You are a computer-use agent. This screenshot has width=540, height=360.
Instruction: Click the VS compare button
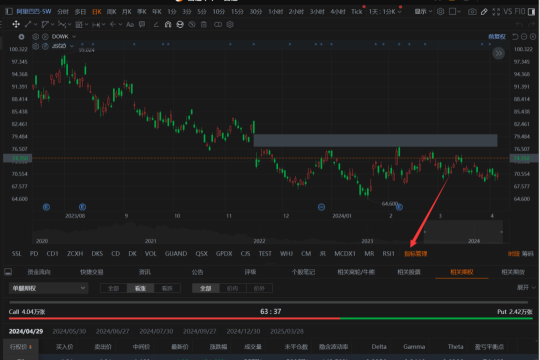coord(507,12)
